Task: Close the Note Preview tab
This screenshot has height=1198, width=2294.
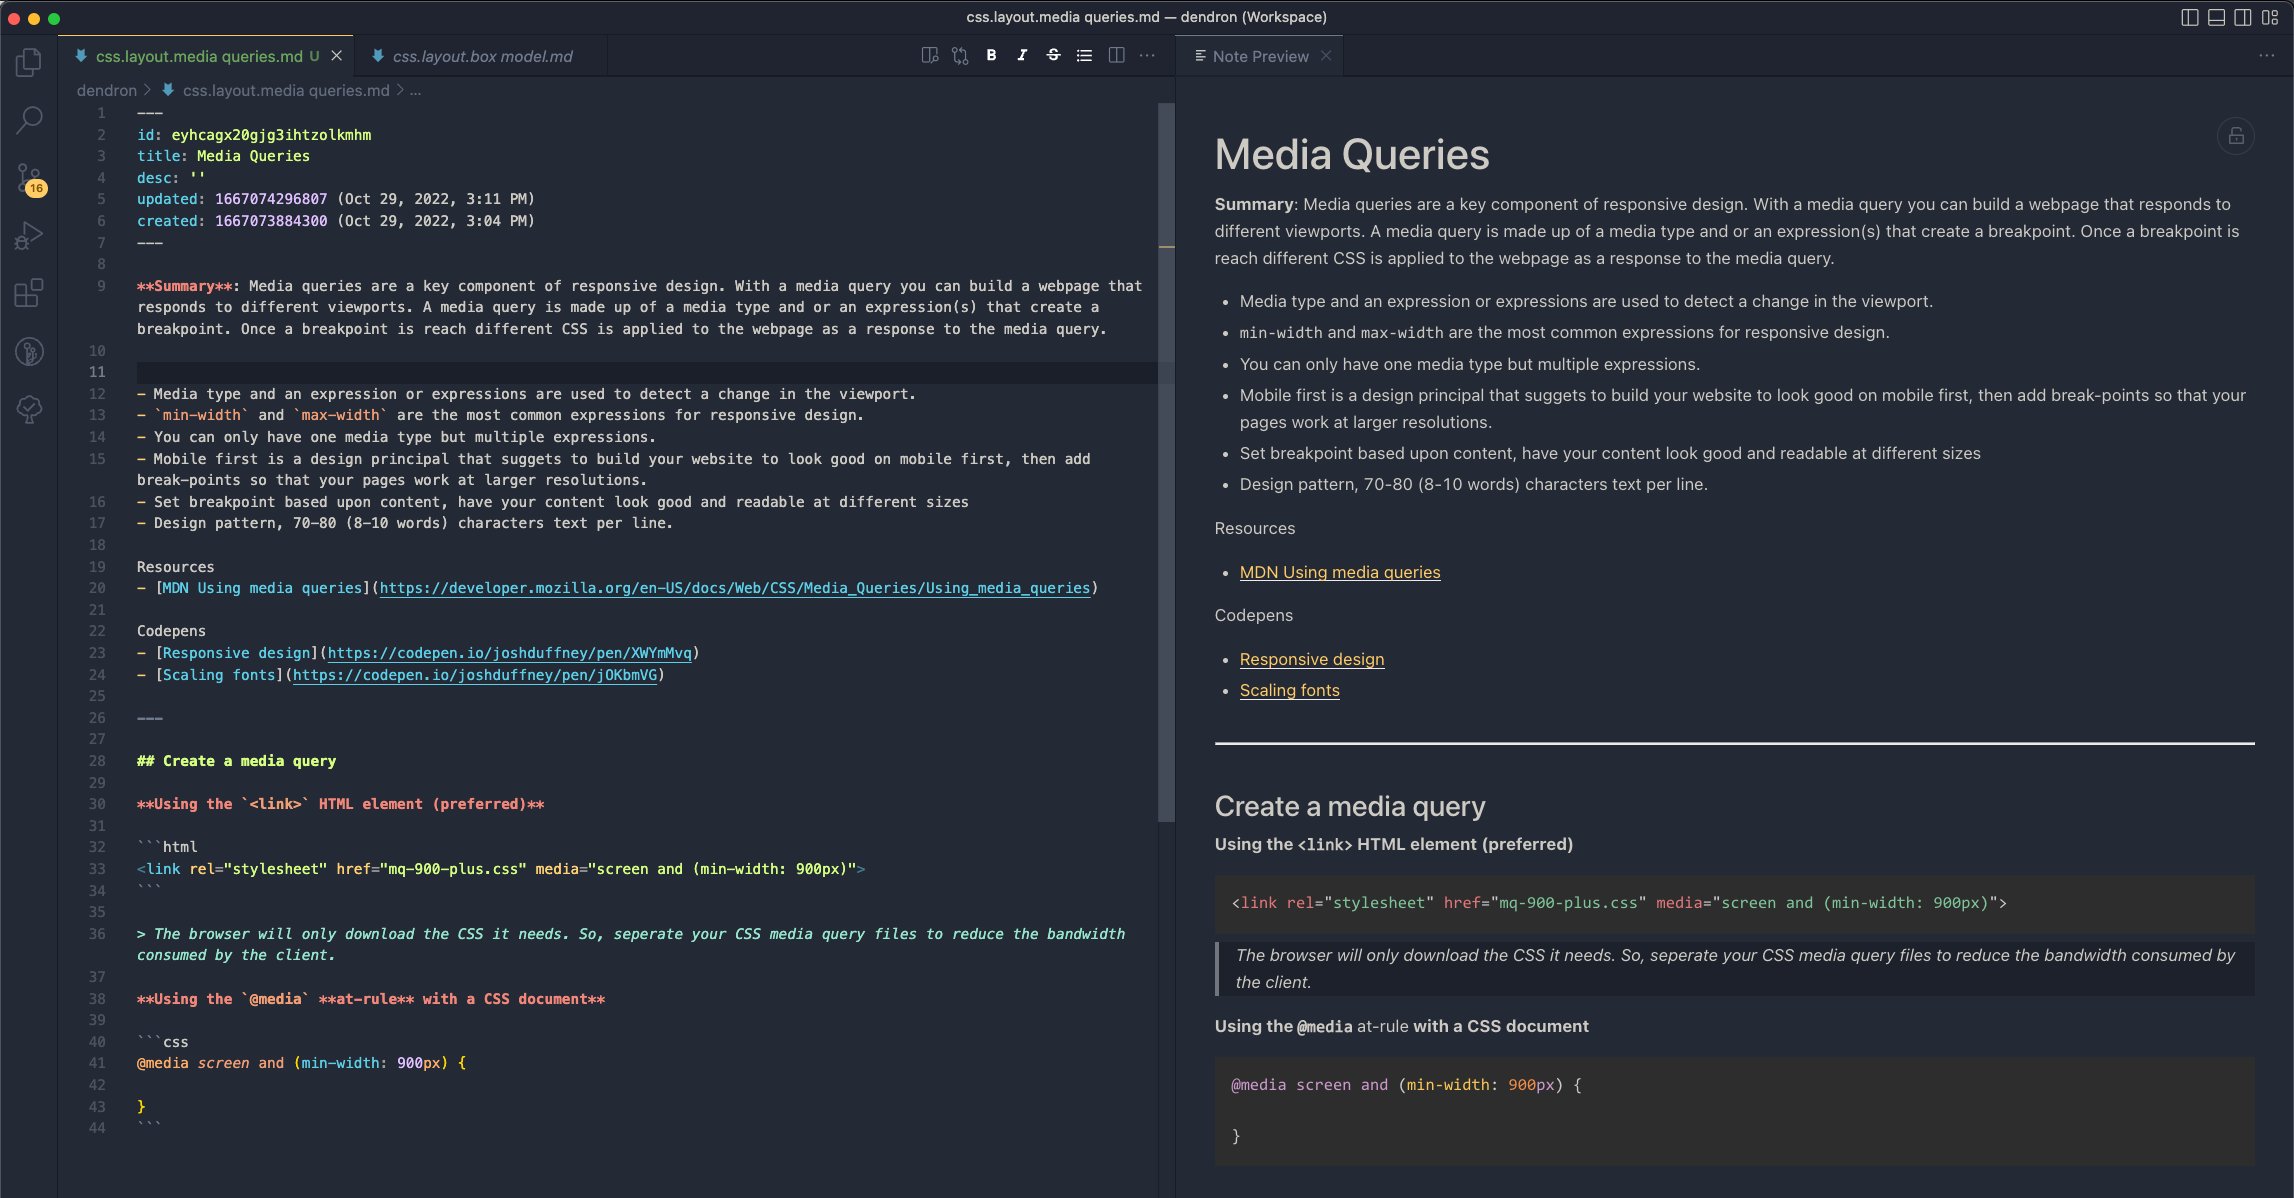Action: [1326, 56]
